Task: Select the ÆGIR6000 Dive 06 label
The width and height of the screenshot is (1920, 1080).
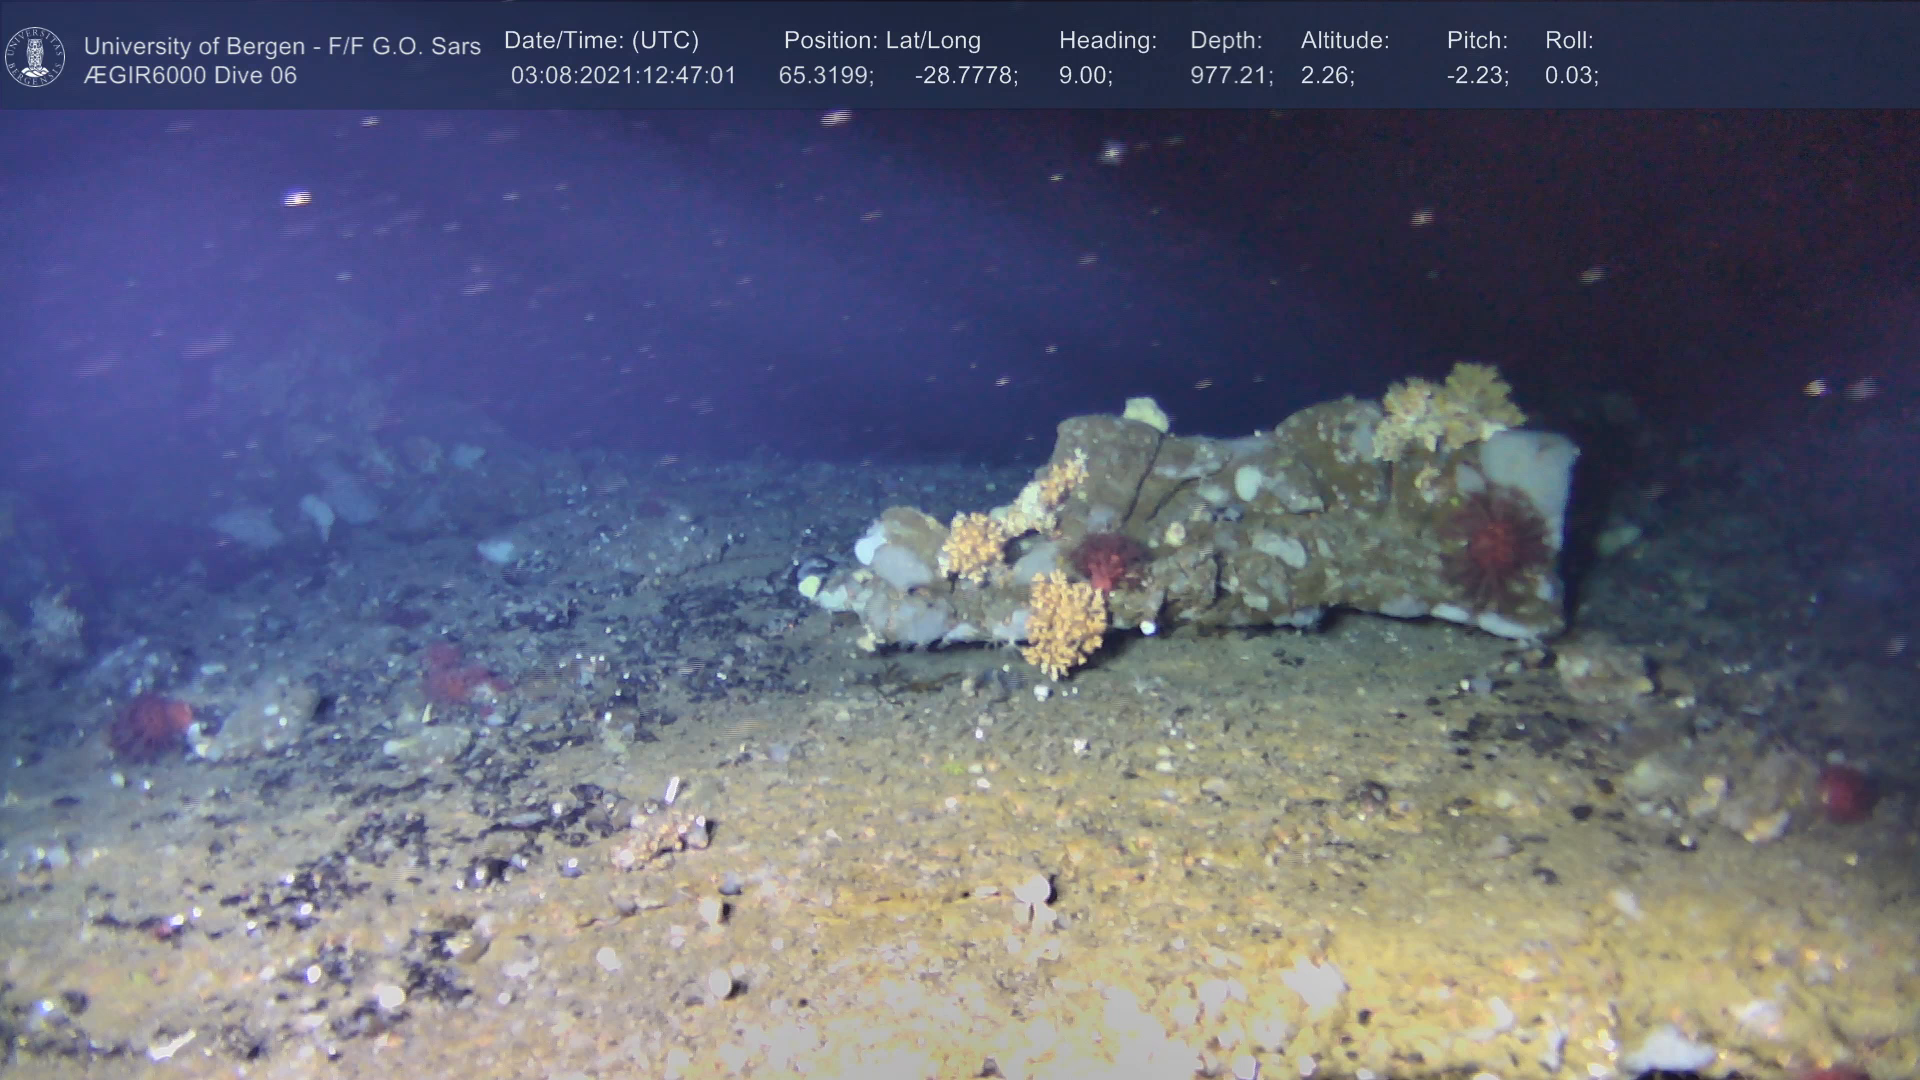Action: (x=190, y=76)
